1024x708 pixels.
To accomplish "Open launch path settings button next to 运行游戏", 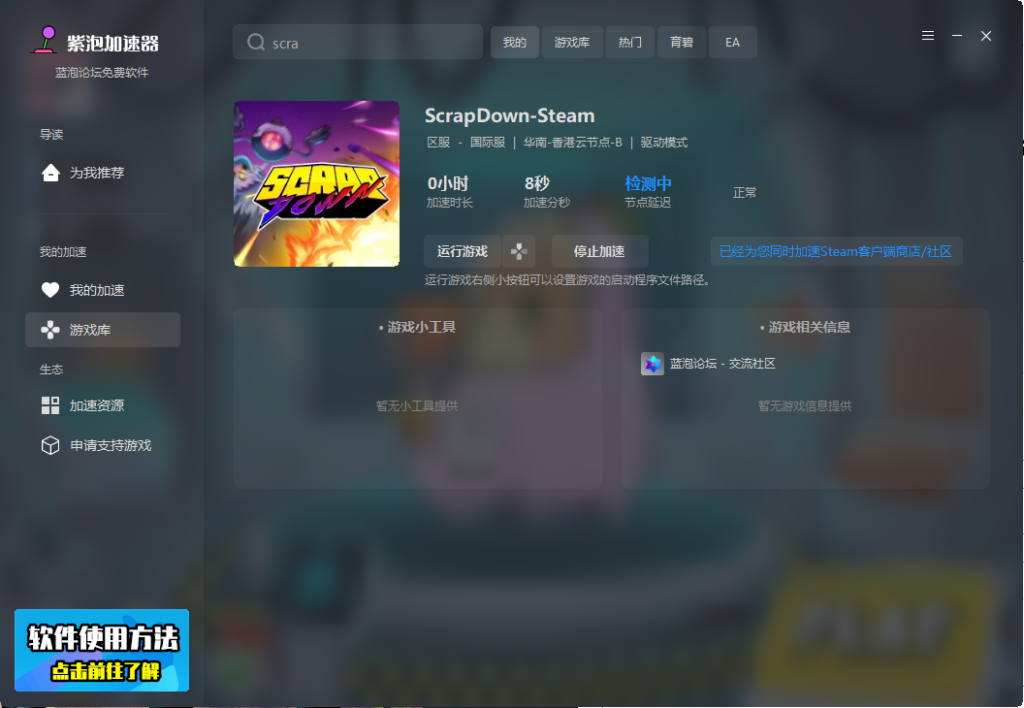I will [519, 251].
